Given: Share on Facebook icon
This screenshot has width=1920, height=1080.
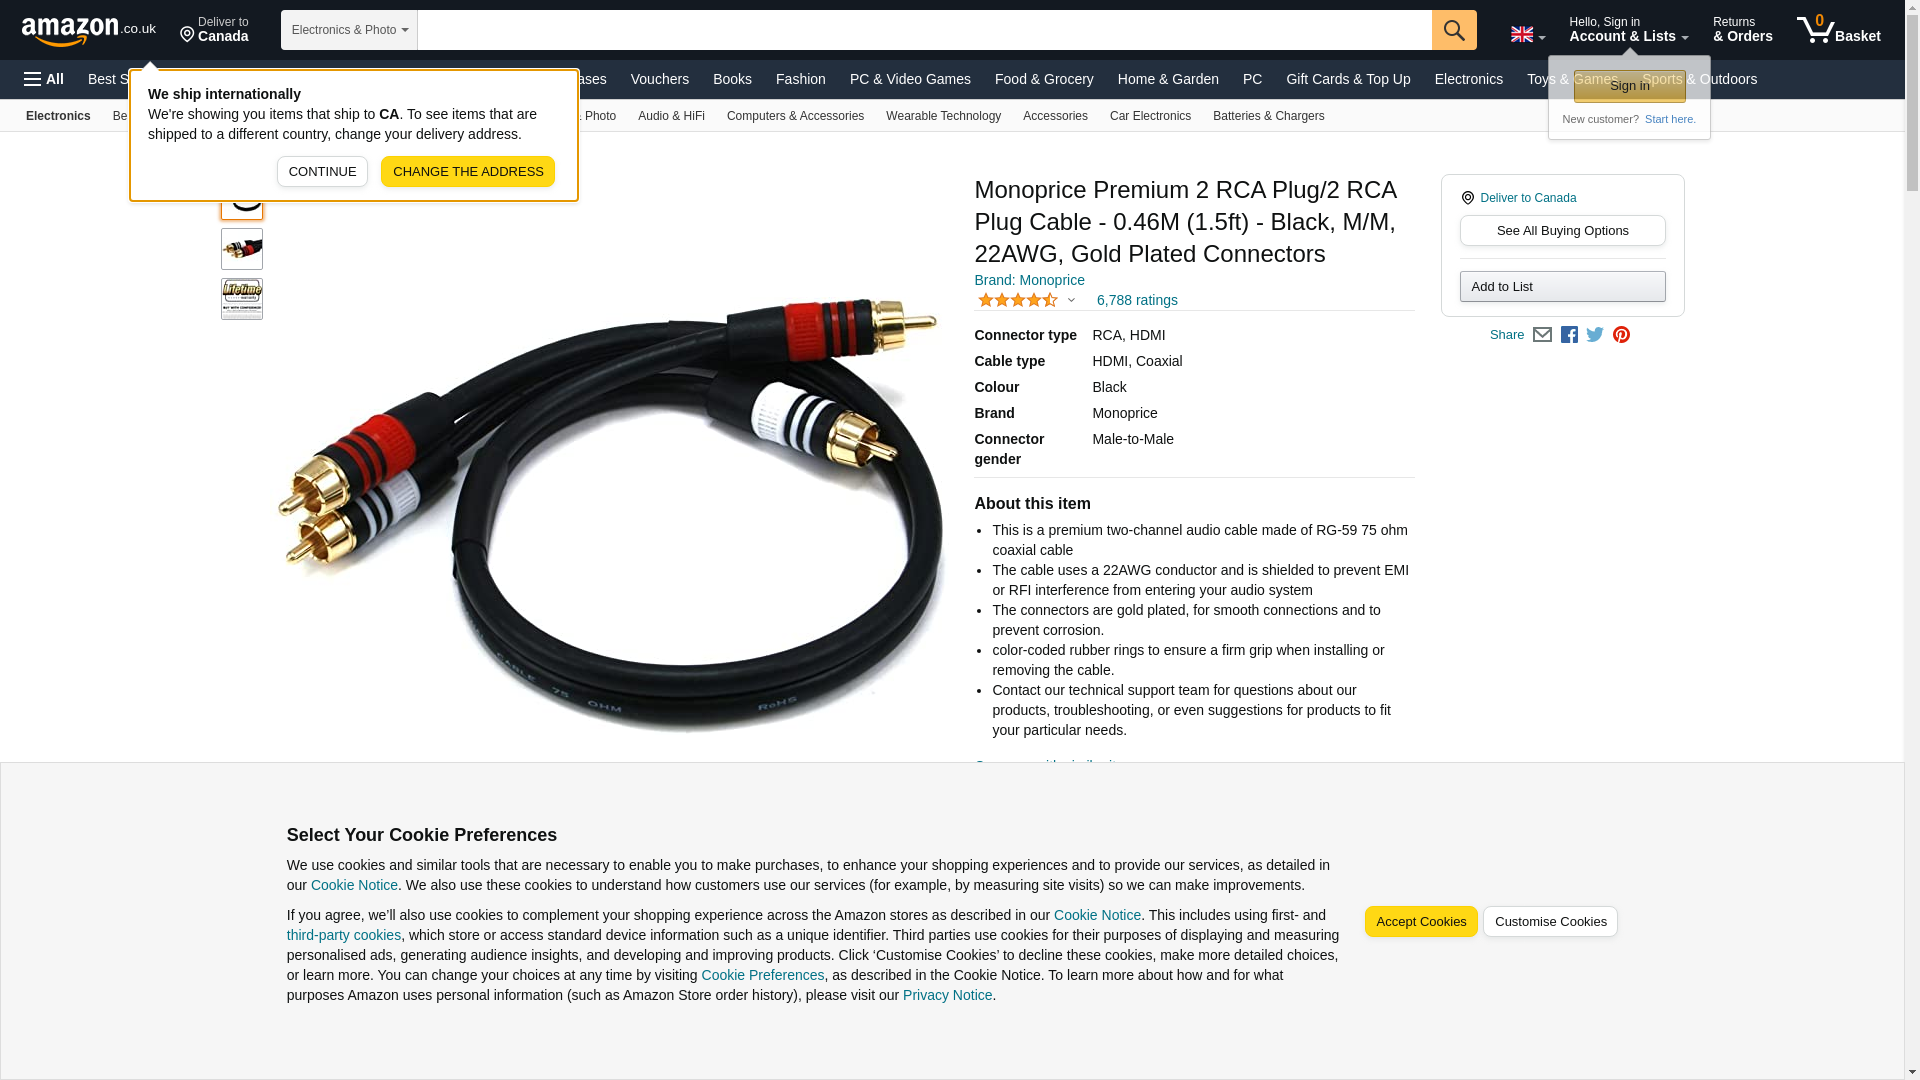Looking at the screenshot, I should (1569, 335).
